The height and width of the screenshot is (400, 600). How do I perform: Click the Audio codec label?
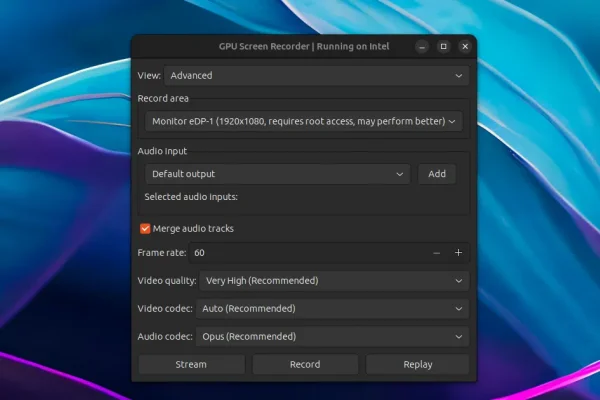click(165, 336)
